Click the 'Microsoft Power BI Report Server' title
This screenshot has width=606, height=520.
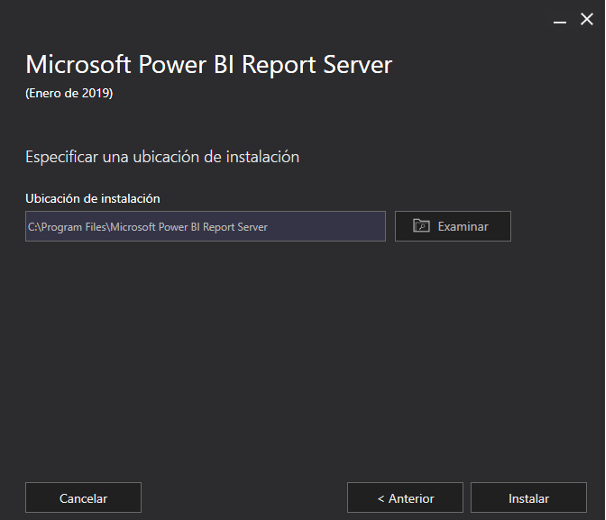(208, 65)
